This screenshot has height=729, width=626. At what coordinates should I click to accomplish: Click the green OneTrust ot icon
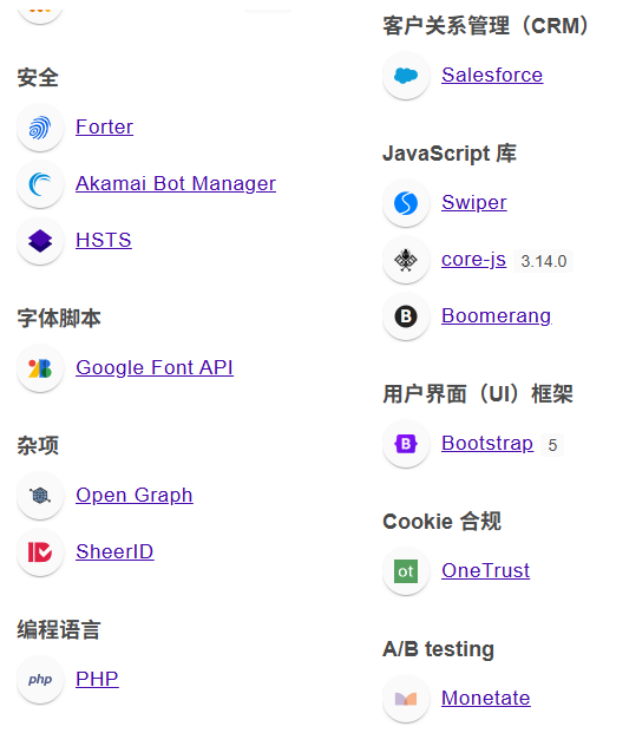pyautogui.click(x=406, y=571)
